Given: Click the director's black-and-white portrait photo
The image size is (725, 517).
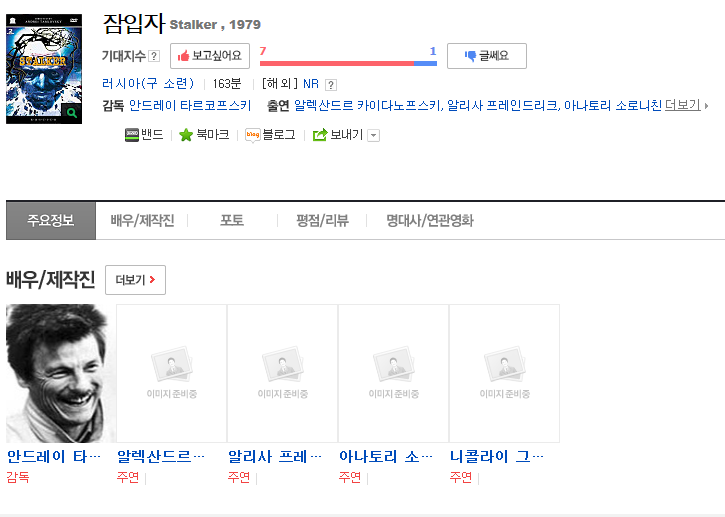Looking at the screenshot, I should pos(61,373).
